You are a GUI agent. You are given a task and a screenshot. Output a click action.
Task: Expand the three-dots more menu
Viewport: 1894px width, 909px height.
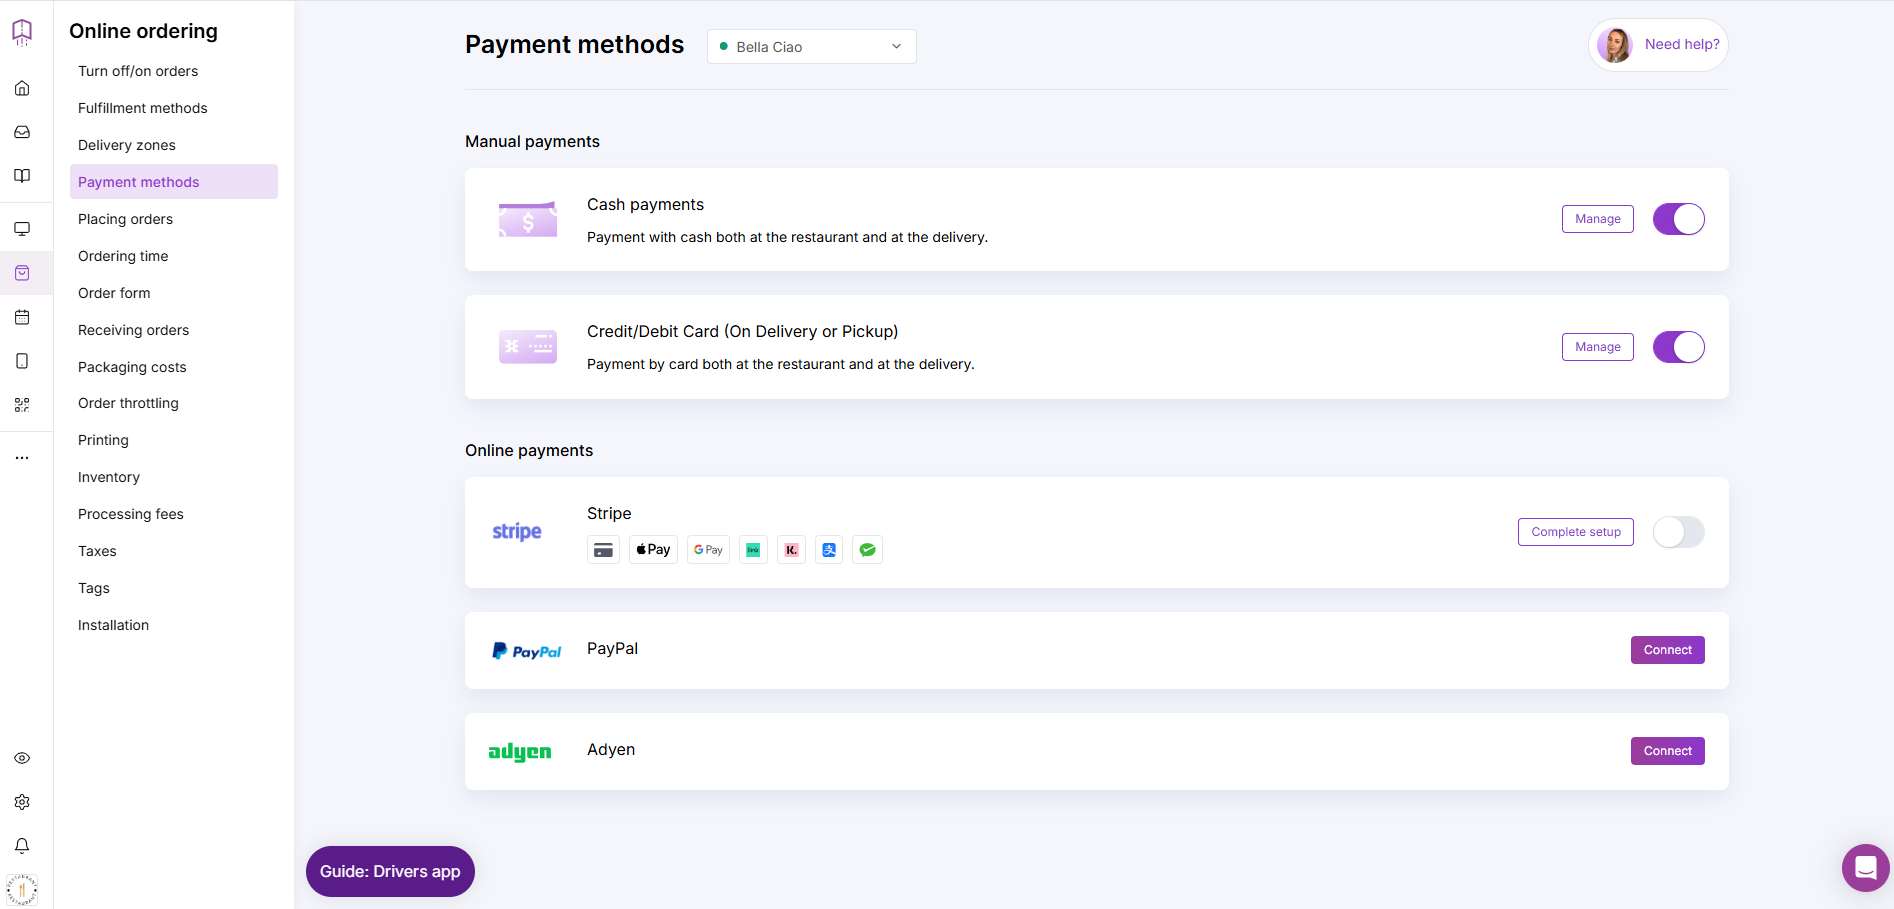coord(22,458)
